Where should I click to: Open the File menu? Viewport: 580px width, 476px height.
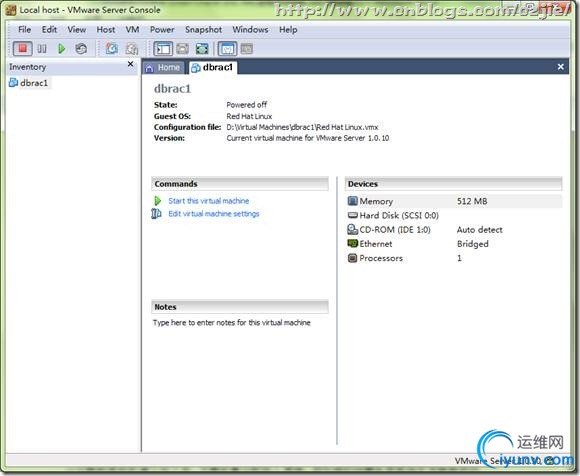click(x=24, y=30)
